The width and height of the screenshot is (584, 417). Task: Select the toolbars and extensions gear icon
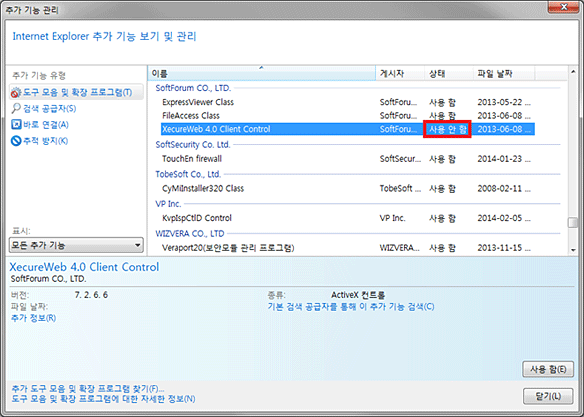coord(15,92)
